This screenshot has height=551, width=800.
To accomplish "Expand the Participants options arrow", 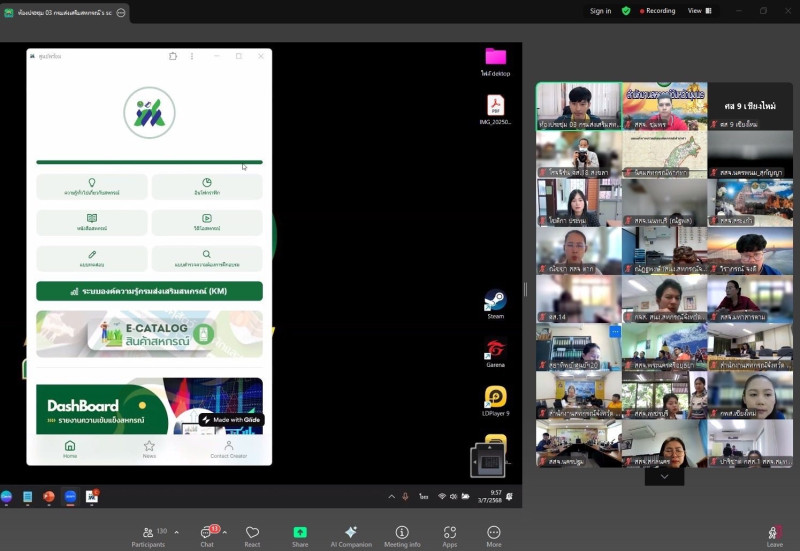I will click(177, 532).
